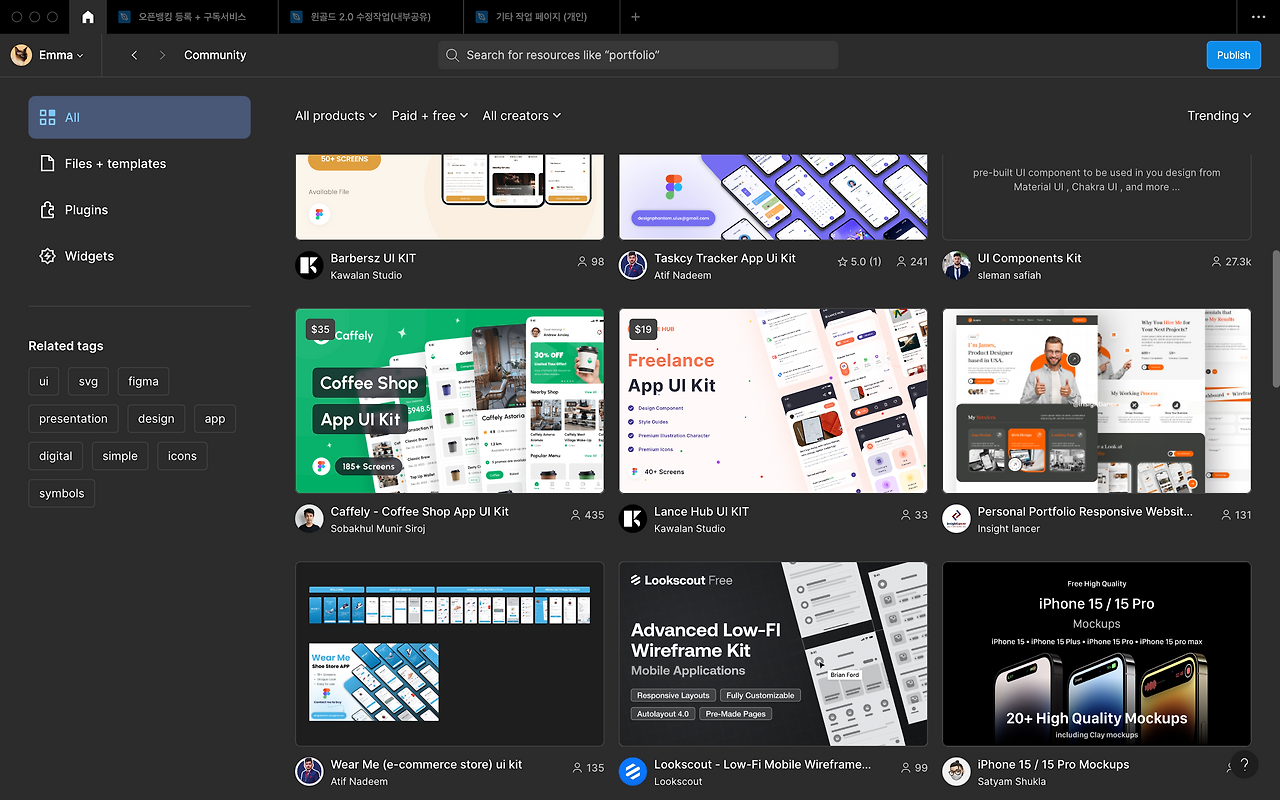This screenshot has width=1280, height=800.
Task: Click Satyam Shukla's avatar
Action: point(956,771)
